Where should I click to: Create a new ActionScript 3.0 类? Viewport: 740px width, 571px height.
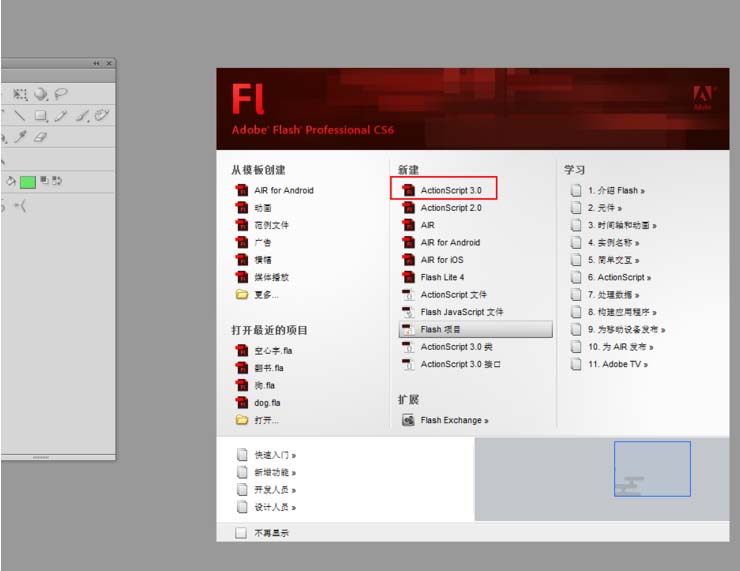pyautogui.click(x=447, y=347)
